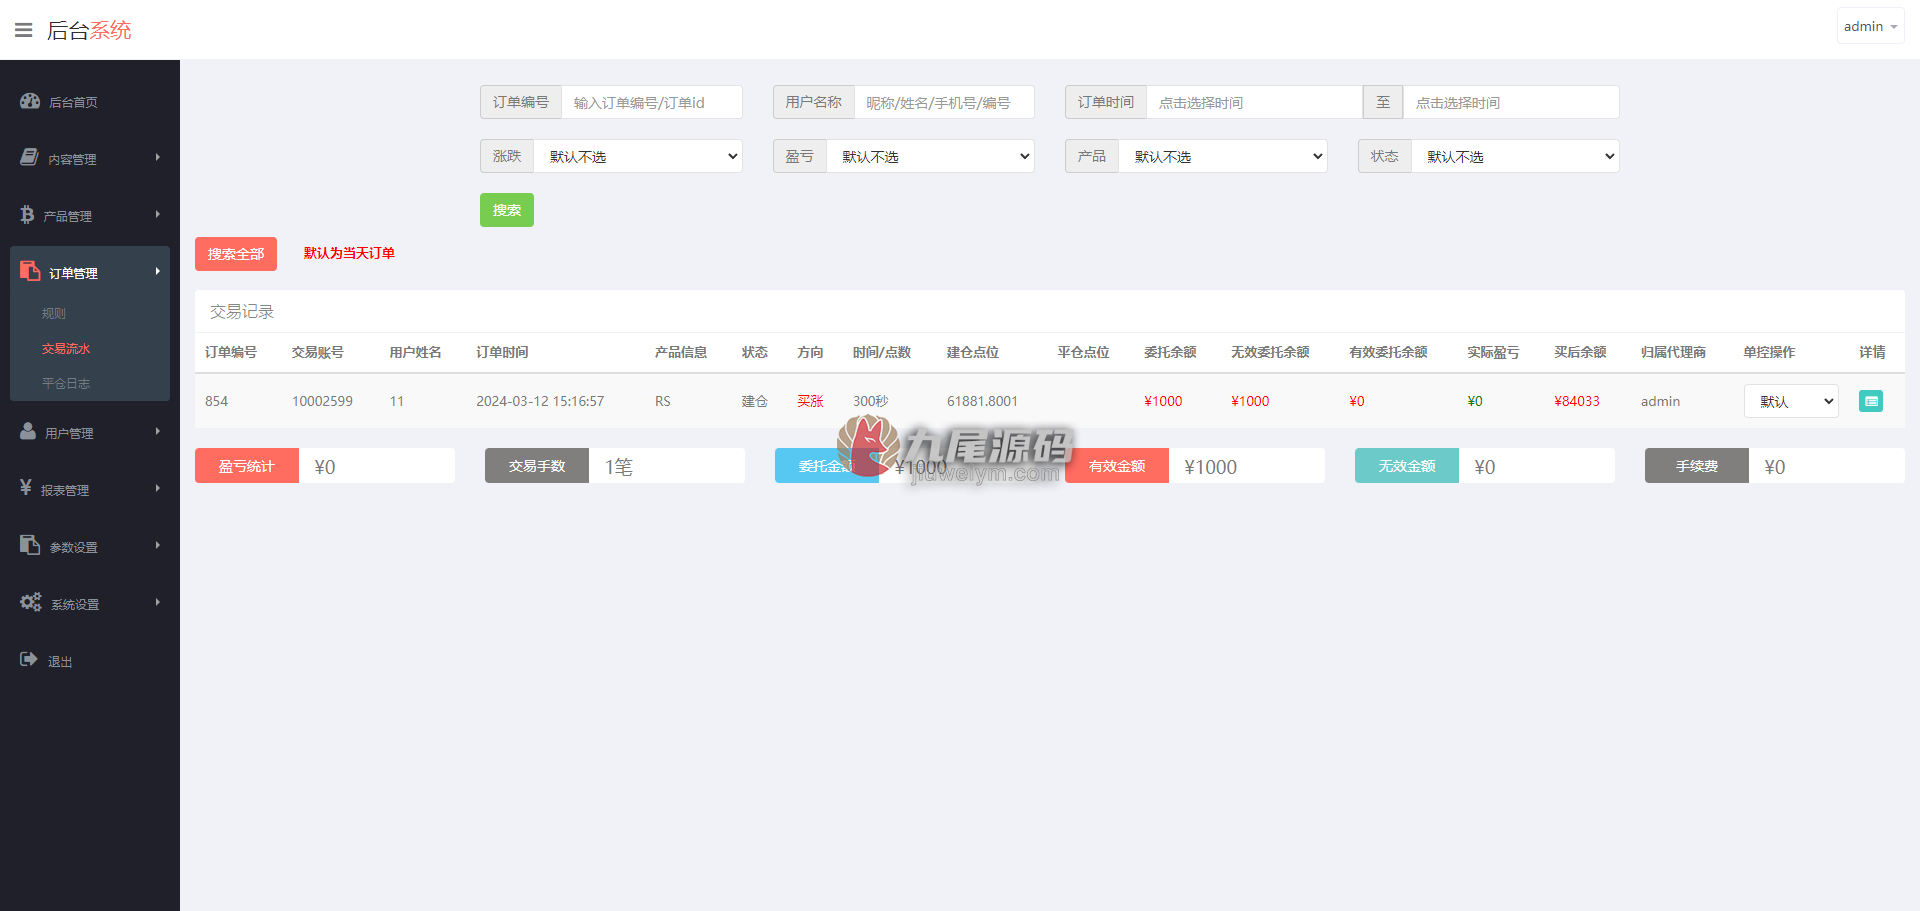The width and height of the screenshot is (1920, 911).
Task: Open the 盈亏 dropdown
Action: click(x=930, y=156)
